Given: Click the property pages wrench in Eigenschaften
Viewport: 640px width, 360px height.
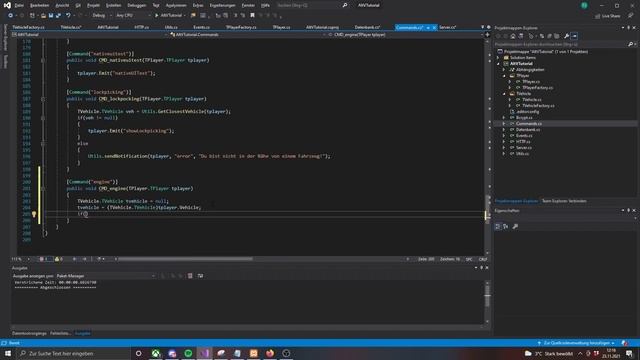Looking at the screenshot, I should pyautogui.click(x=515, y=226).
